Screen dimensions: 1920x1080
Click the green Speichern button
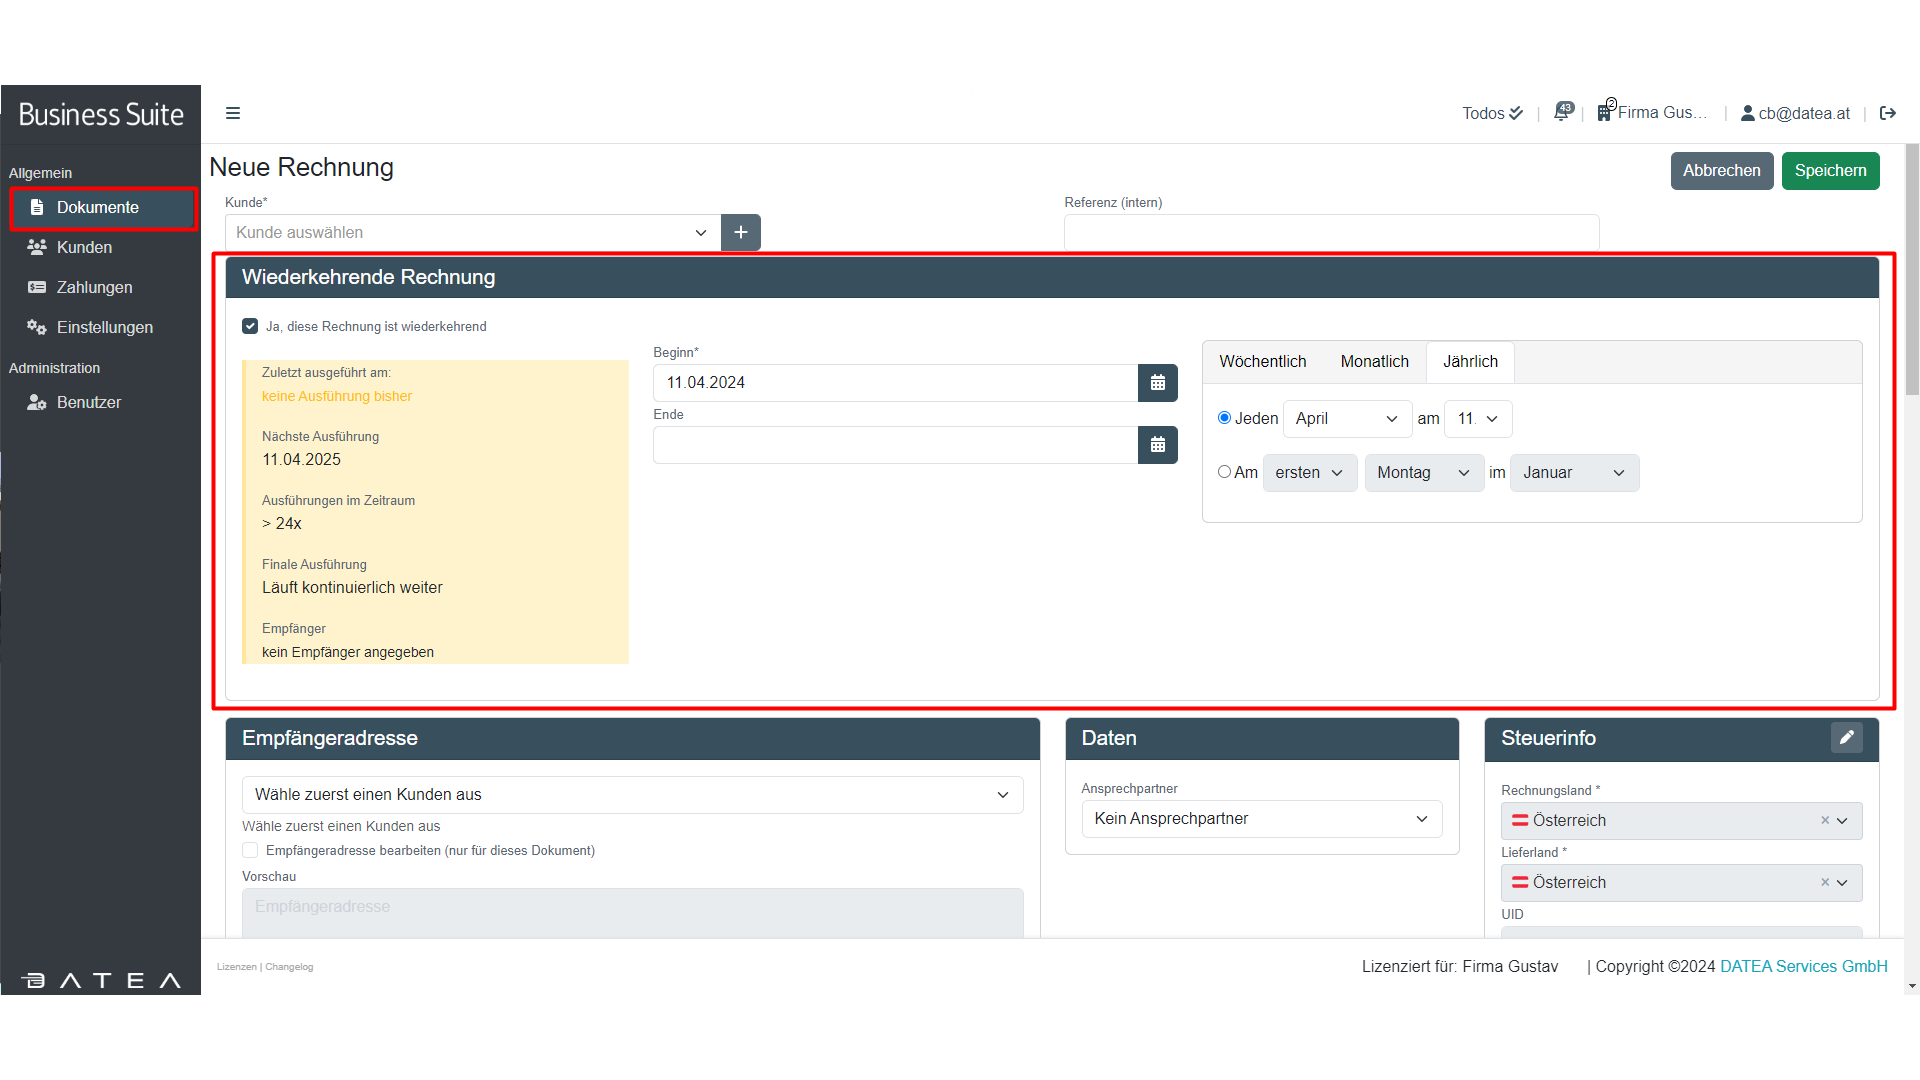tap(1829, 171)
